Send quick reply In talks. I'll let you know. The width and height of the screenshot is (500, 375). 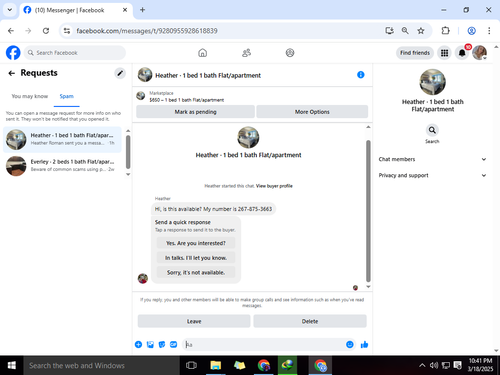(x=196, y=258)
